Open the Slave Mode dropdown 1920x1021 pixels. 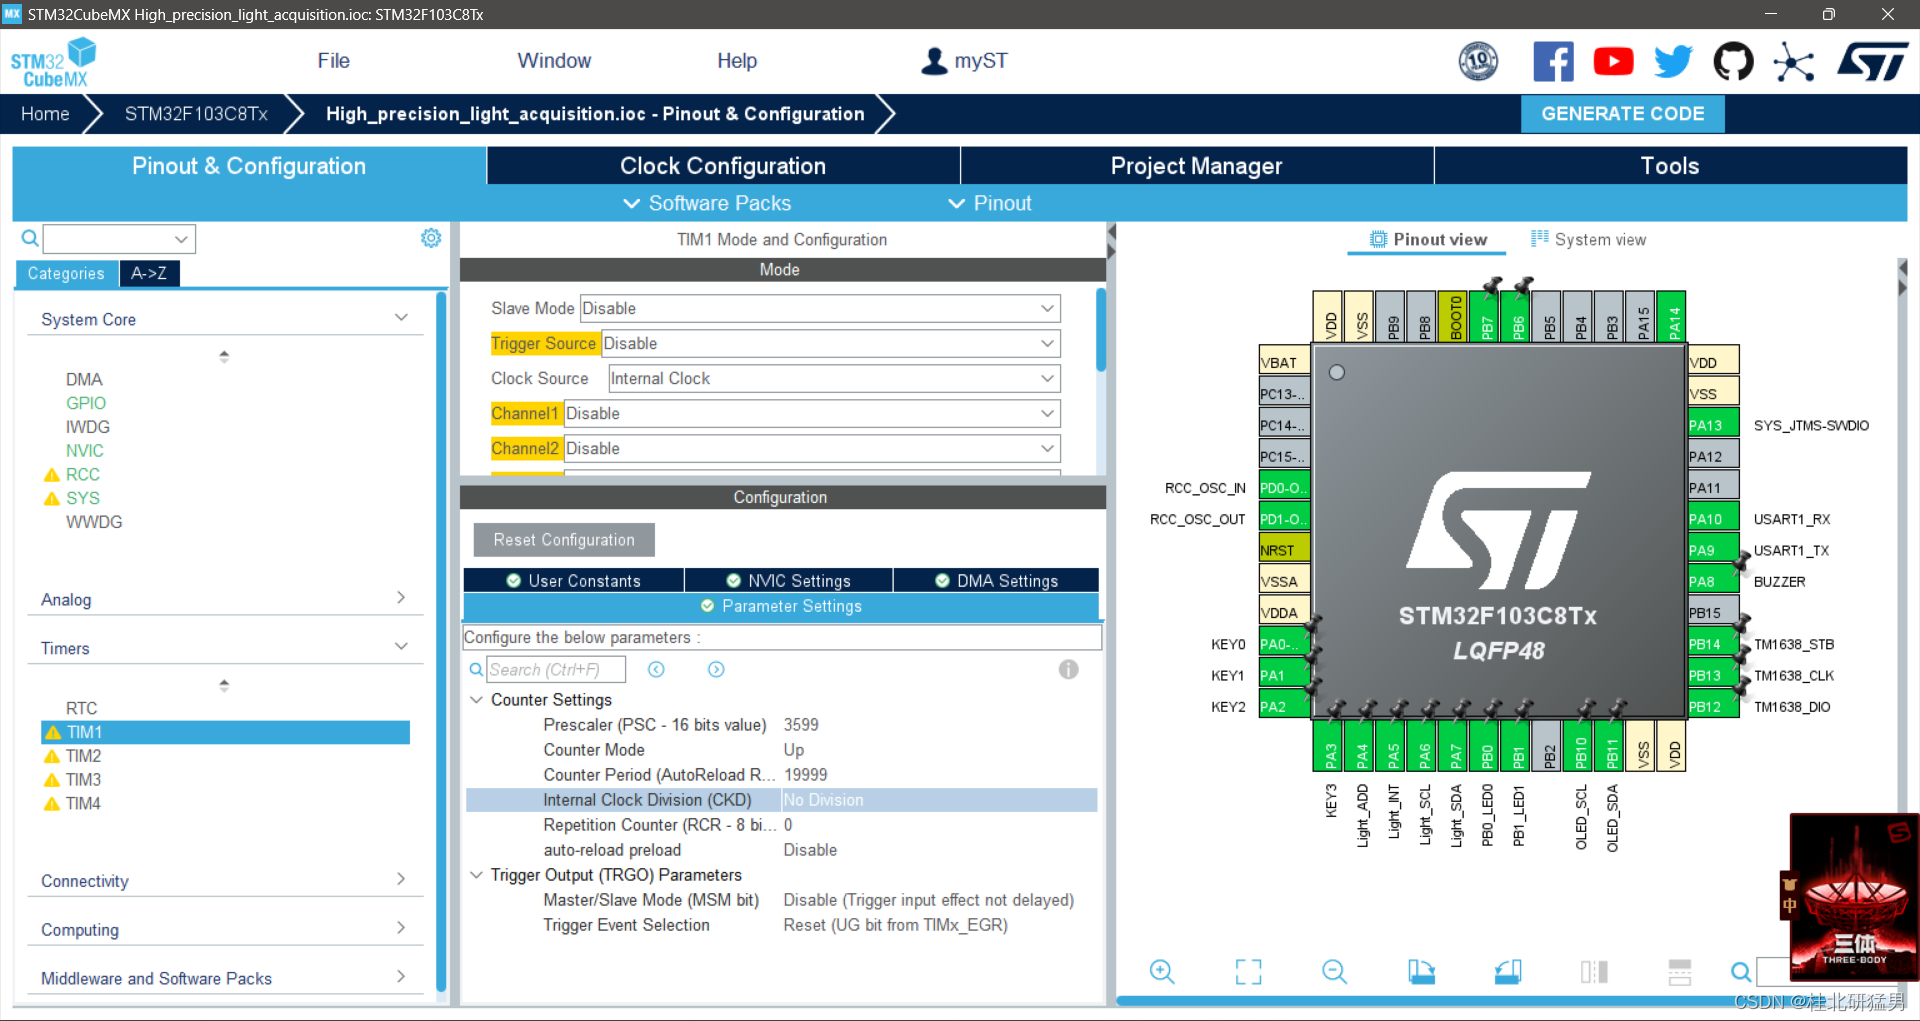point(820,308)
